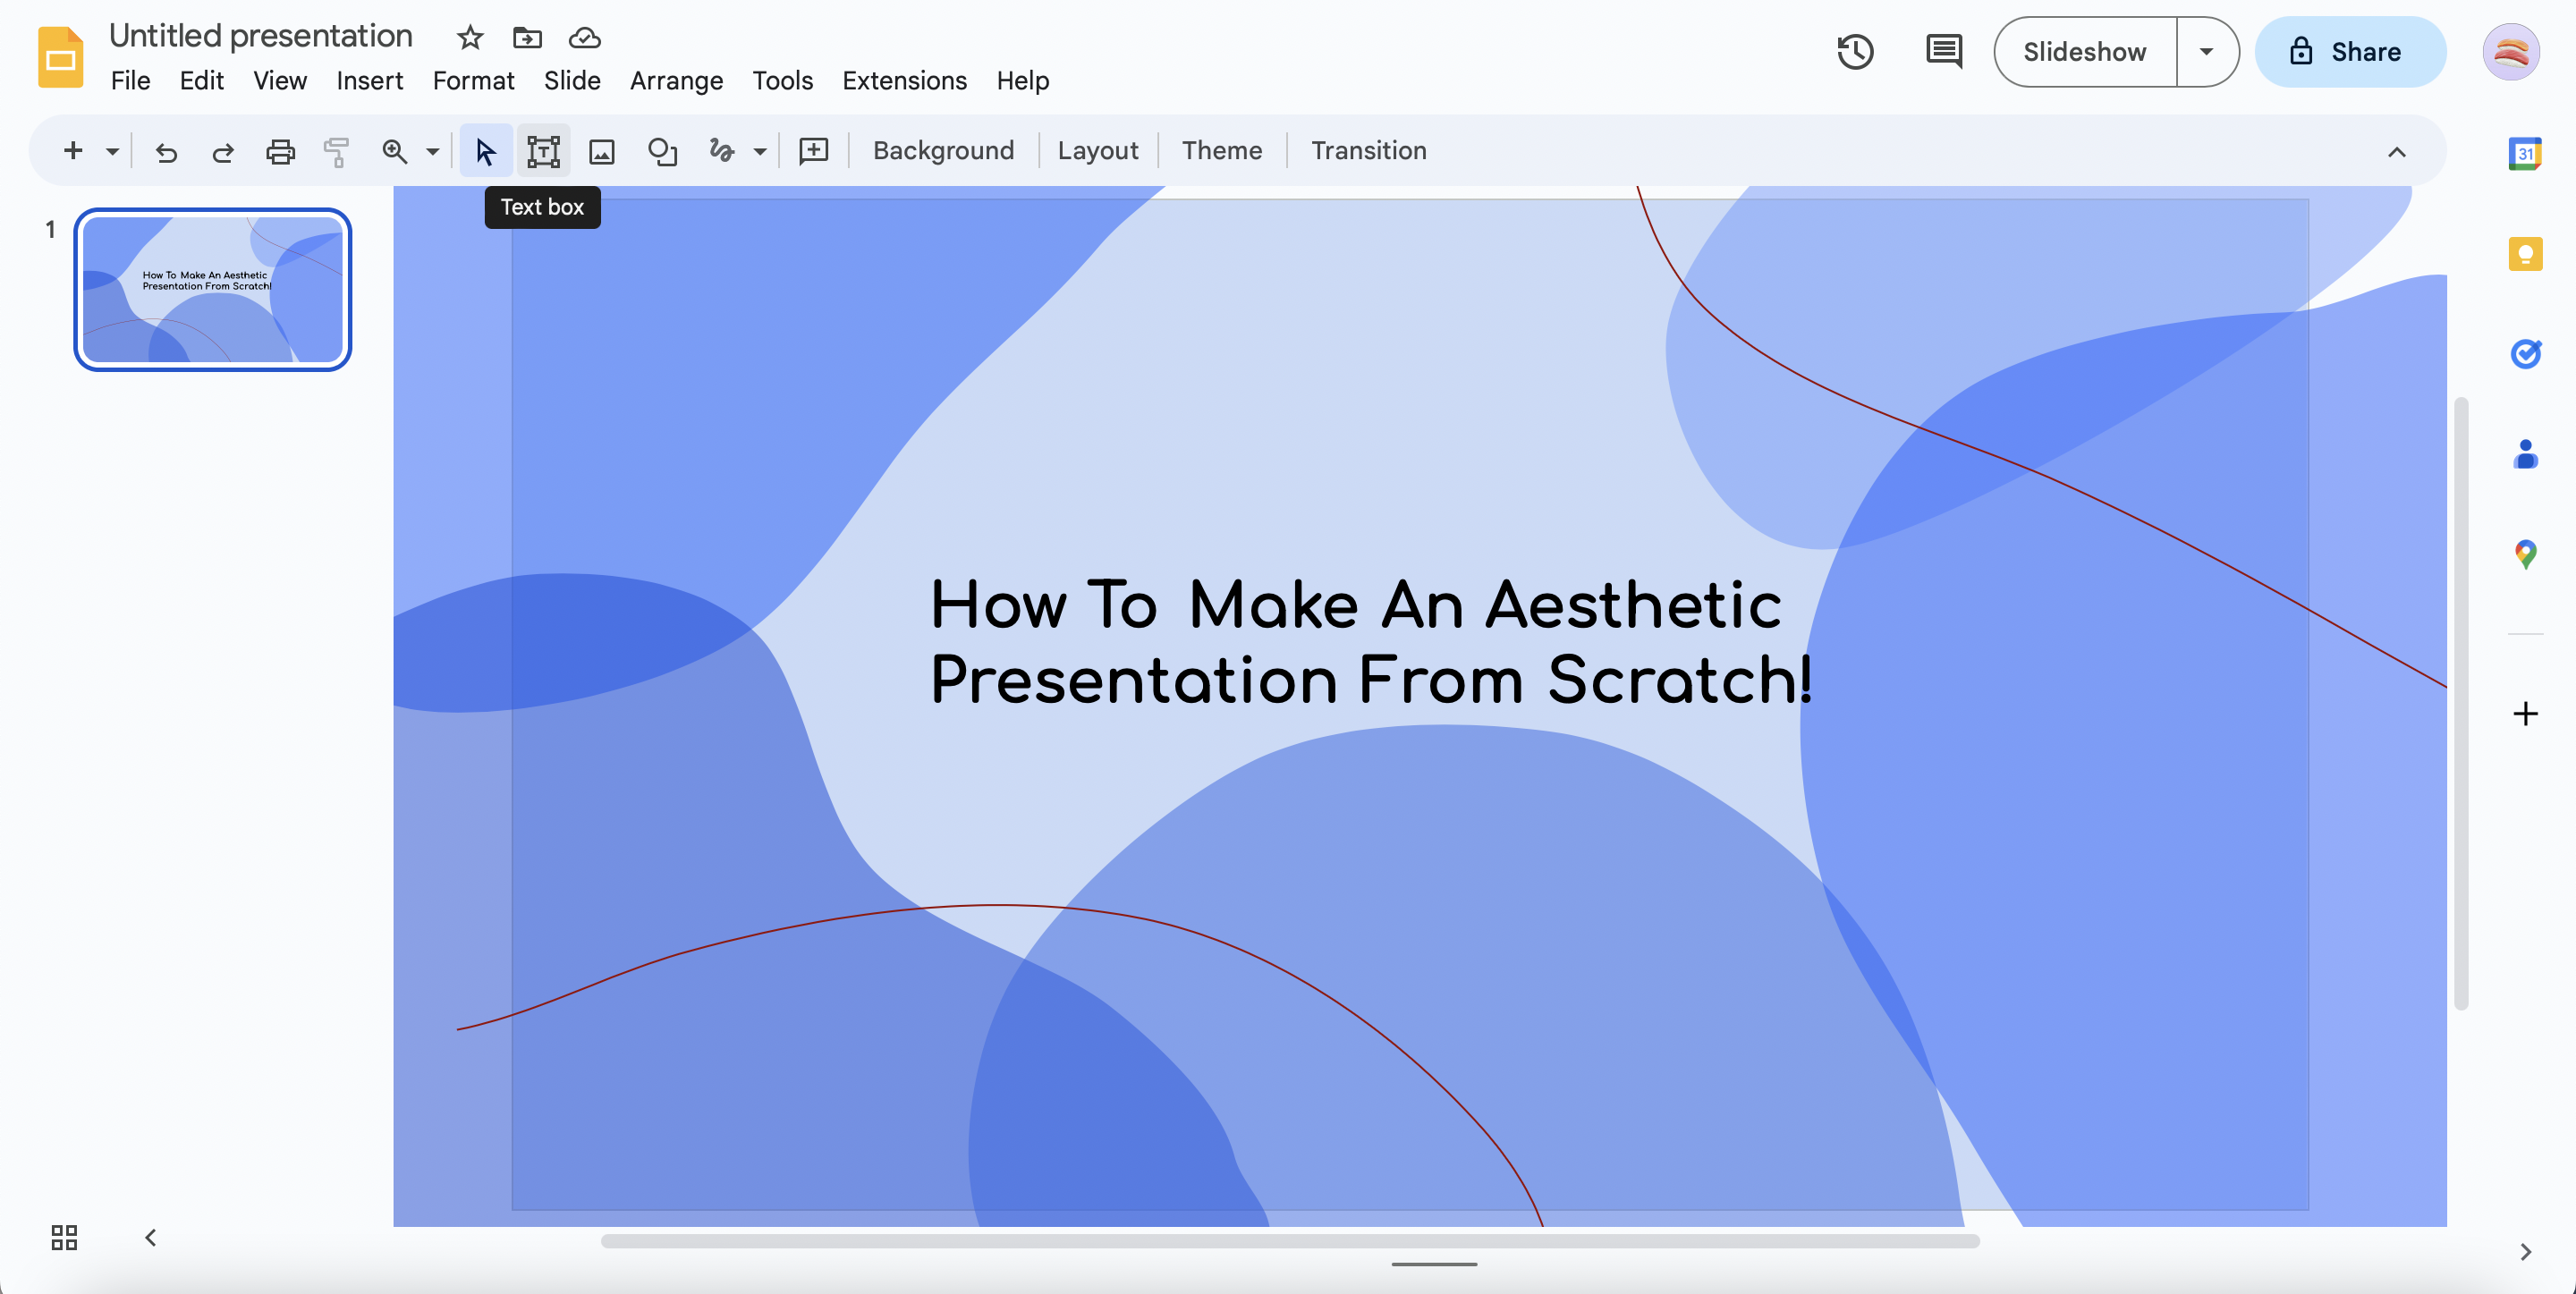2576x1294 pixels.
Task: Star the Untitled presentation
Action: (469, 38)
